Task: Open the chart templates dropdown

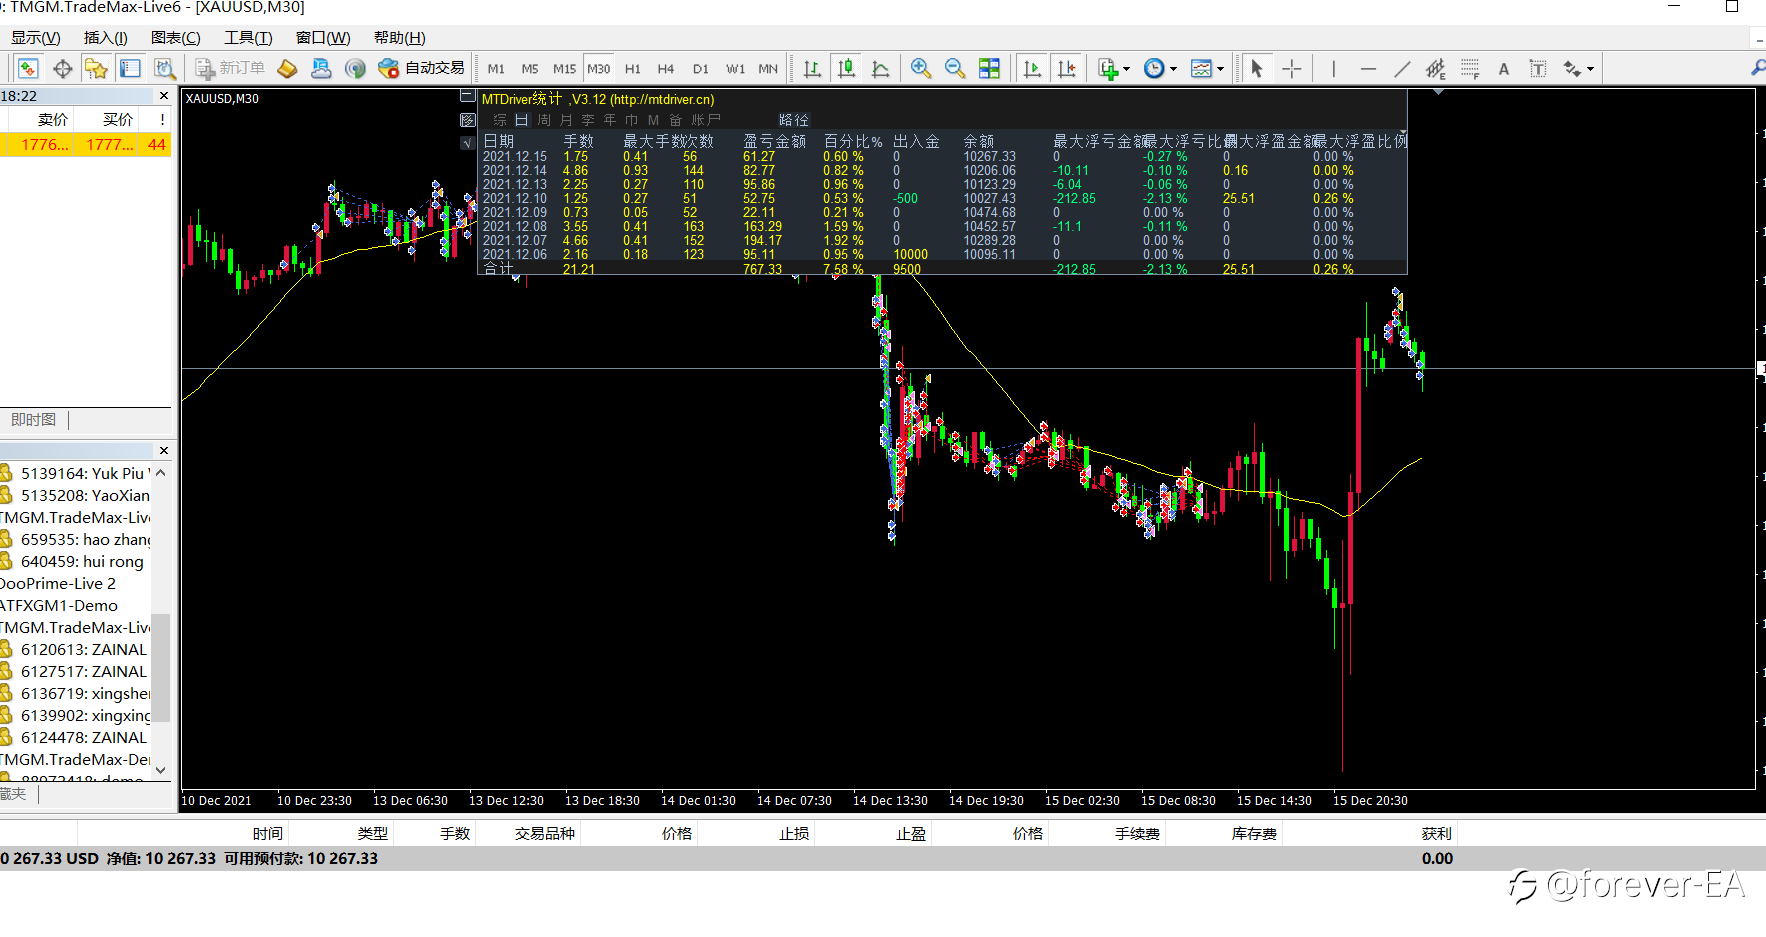Action: (1220, 69)
